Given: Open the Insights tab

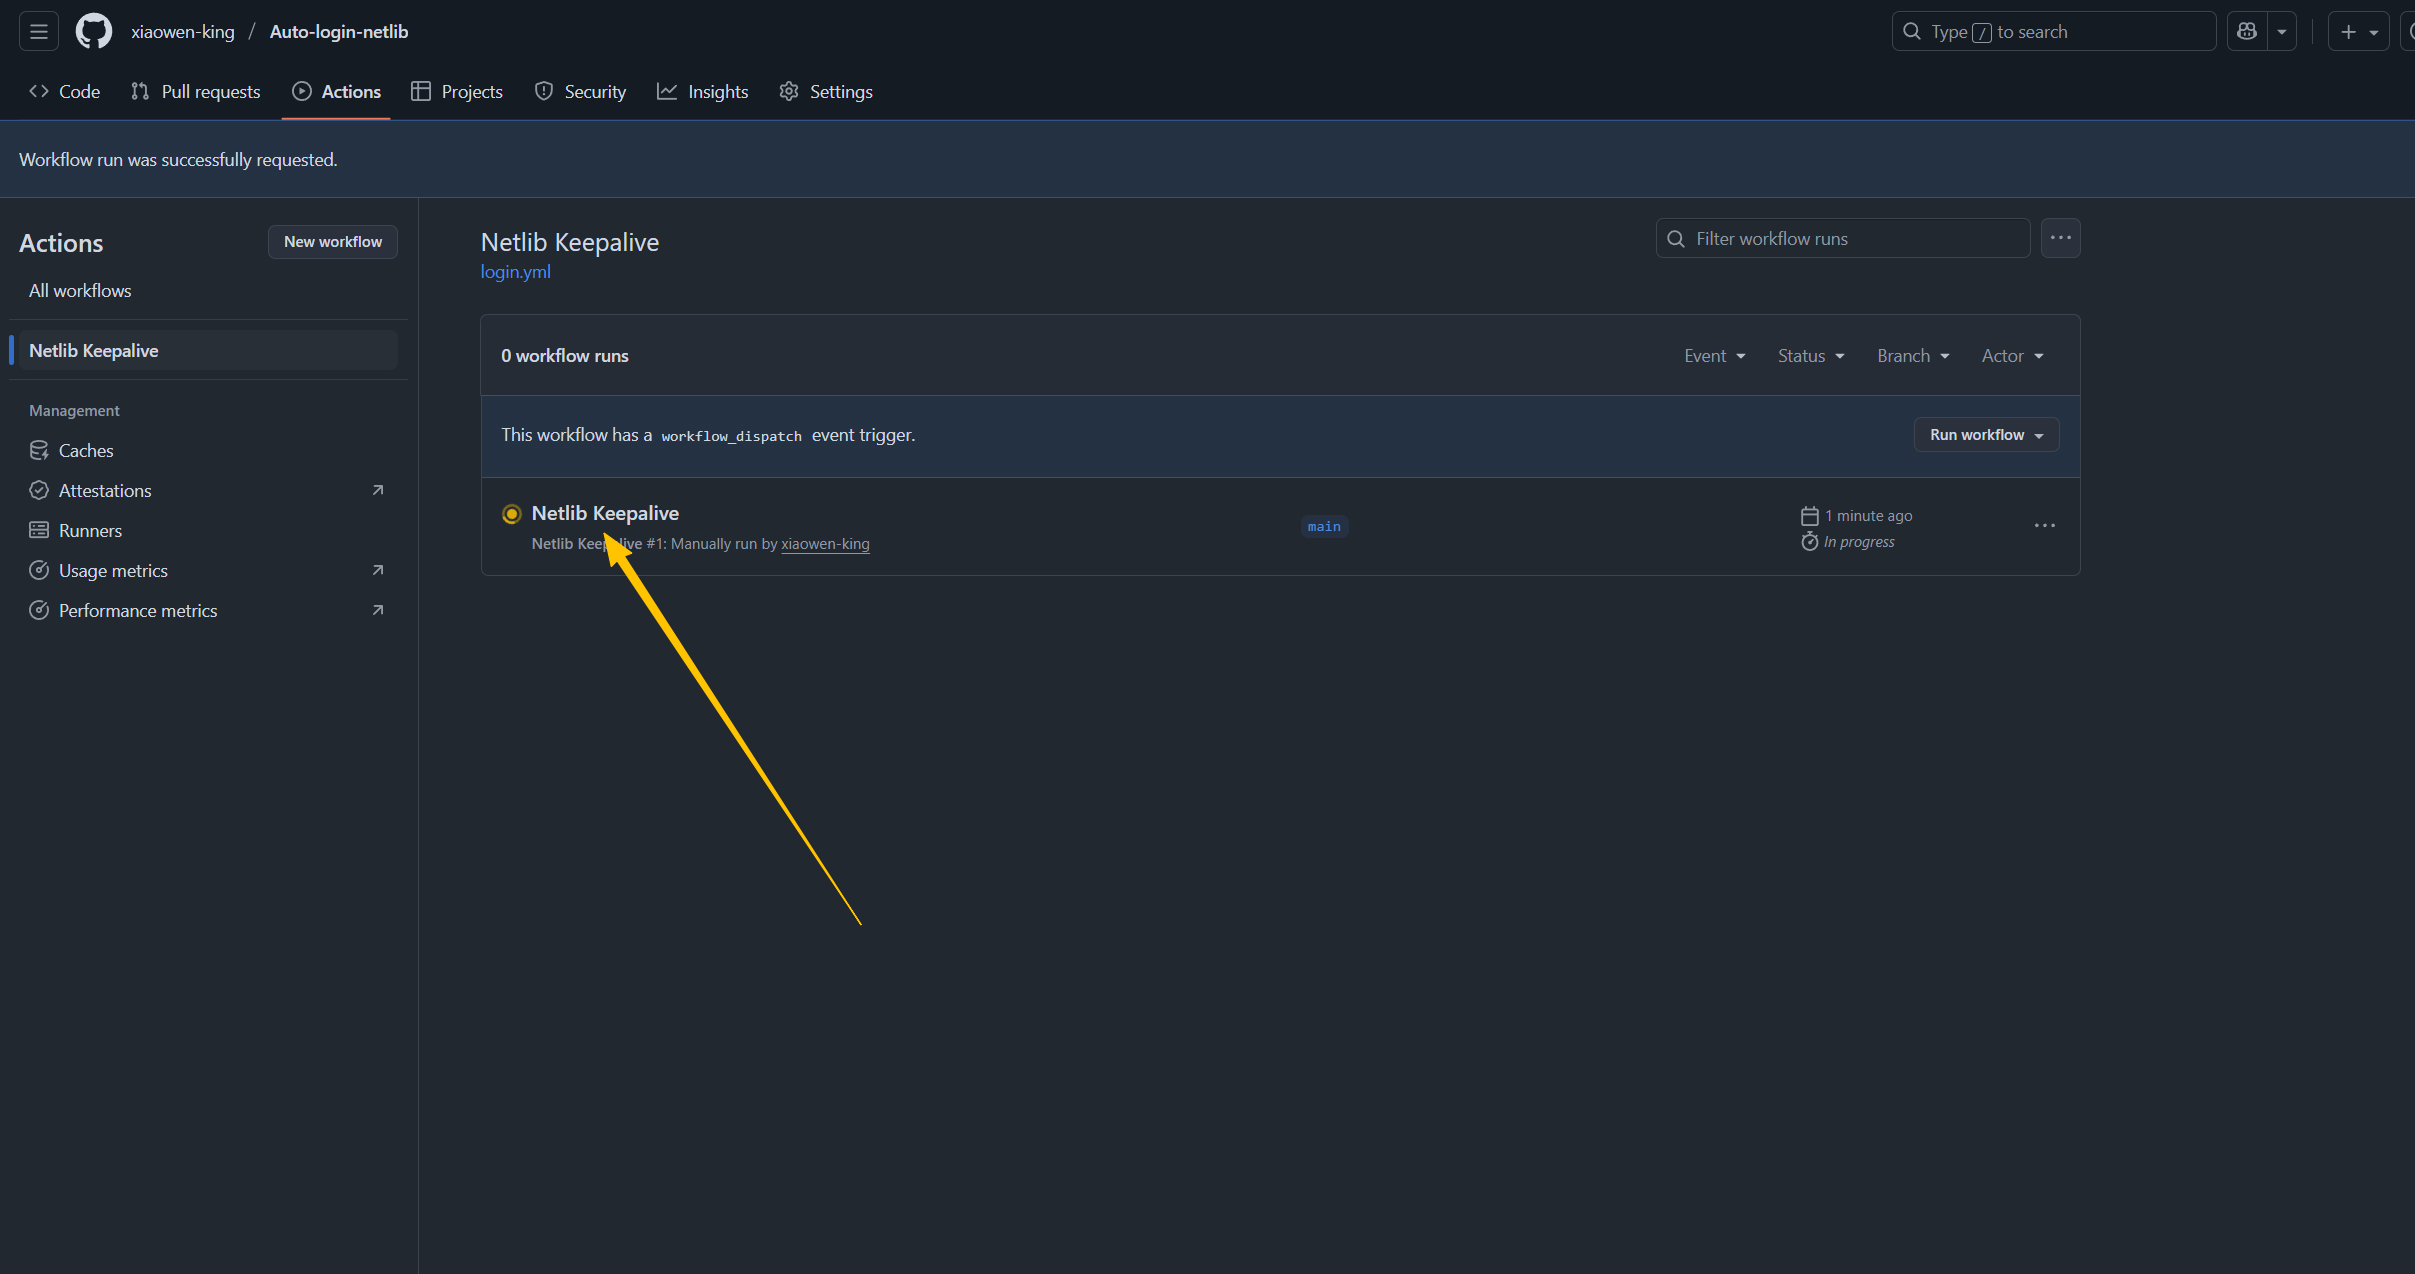Looking at the screenshot, I should click(703, 92).
